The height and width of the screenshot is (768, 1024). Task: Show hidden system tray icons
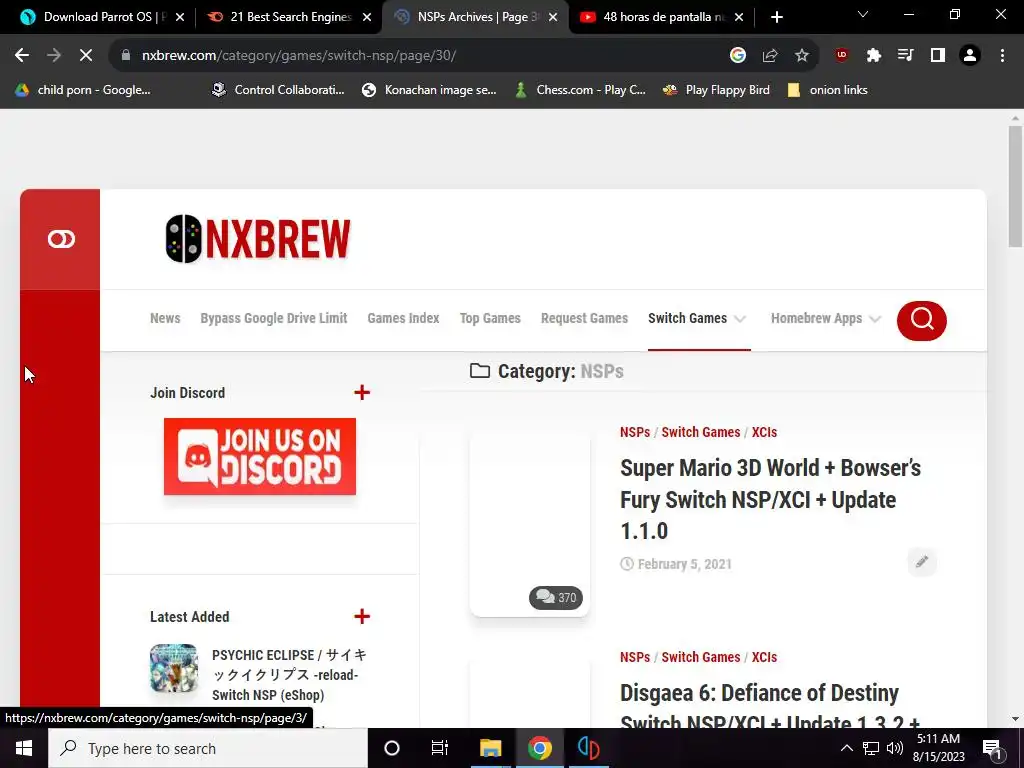coord(846,748)
